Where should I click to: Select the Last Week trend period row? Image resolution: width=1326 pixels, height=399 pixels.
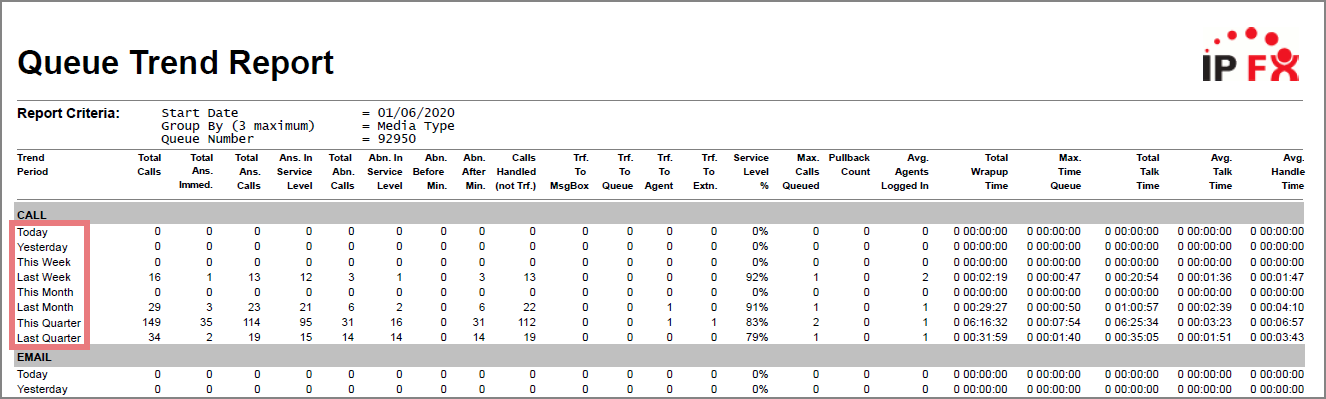[x=660, y=277]
